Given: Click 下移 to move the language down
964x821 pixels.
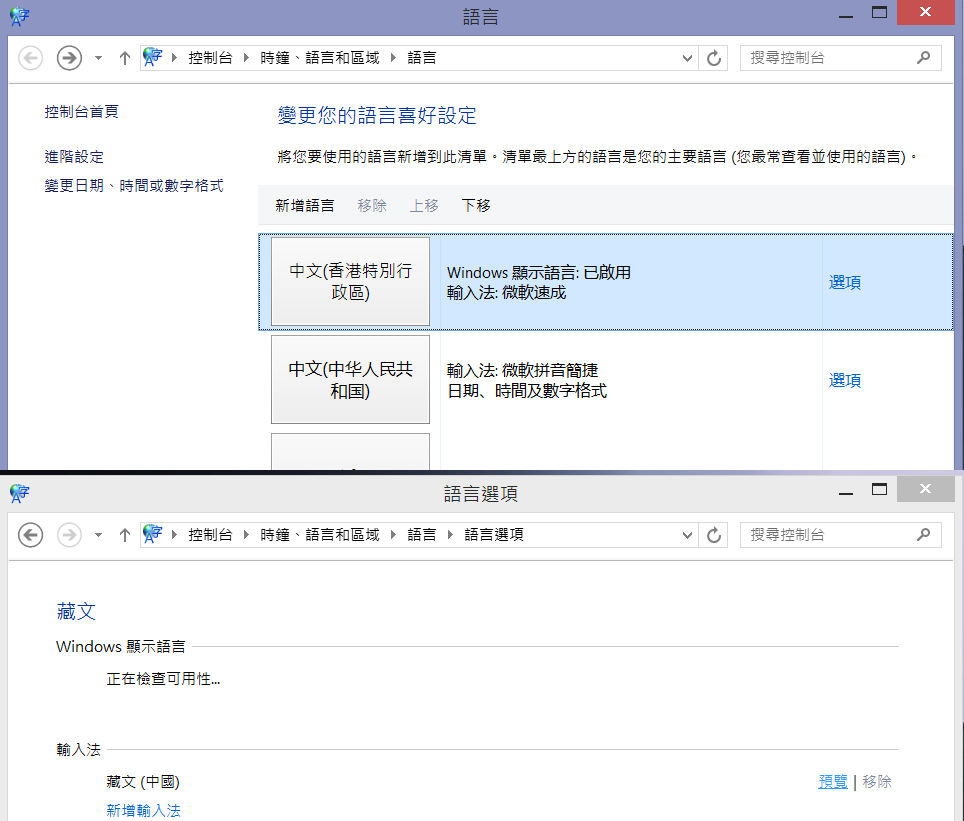Looking at the screenshot, I should pos(475,205).
